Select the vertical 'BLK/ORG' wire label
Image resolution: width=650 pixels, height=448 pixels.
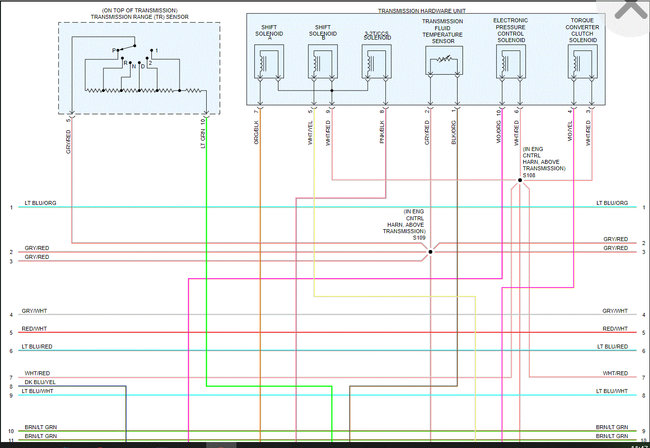(x=454, y=133)
